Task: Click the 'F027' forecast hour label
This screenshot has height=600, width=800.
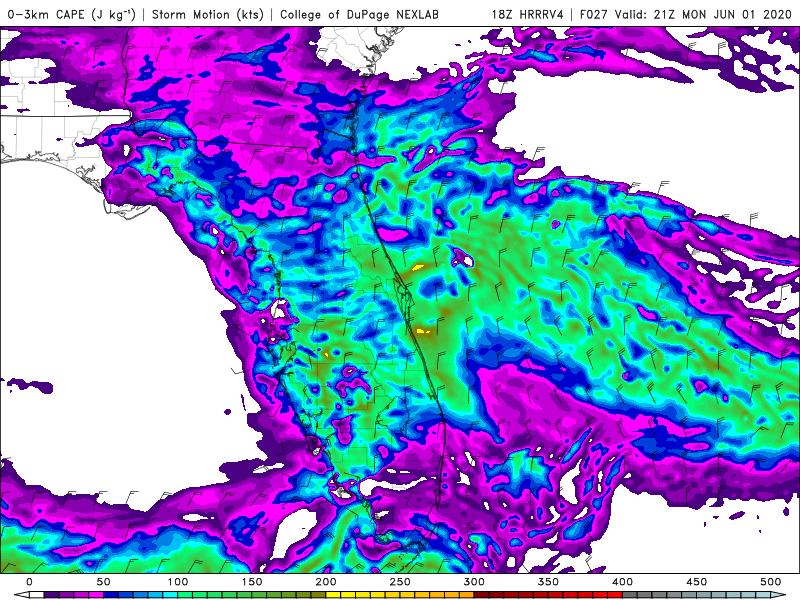Action: (595, 14)
